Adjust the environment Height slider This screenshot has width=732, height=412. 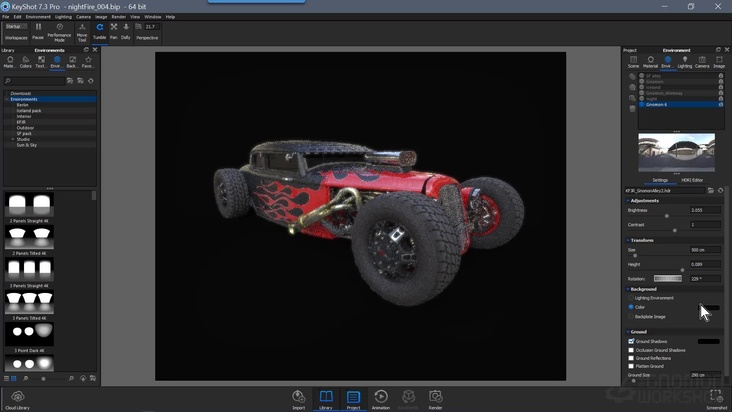[683, 270]
